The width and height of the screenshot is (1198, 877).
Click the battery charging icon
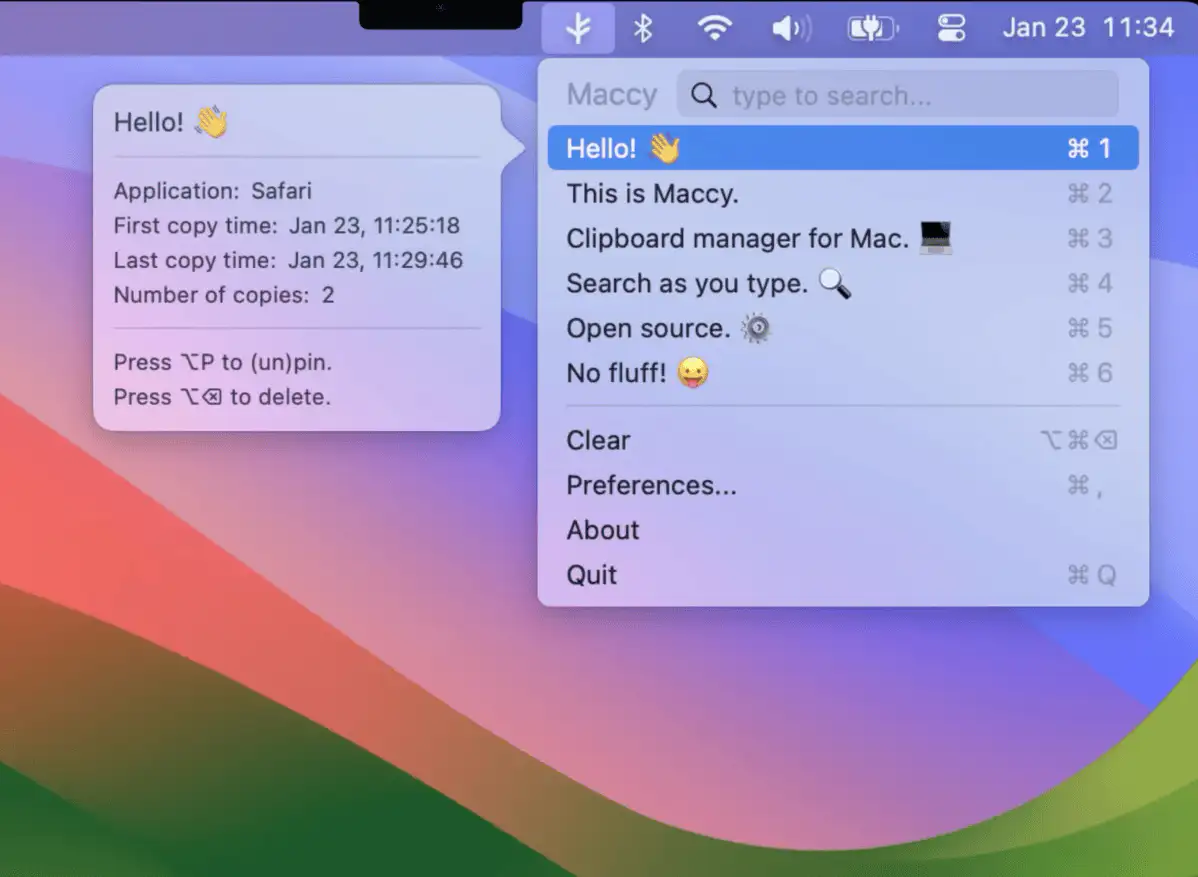[871, 28]
